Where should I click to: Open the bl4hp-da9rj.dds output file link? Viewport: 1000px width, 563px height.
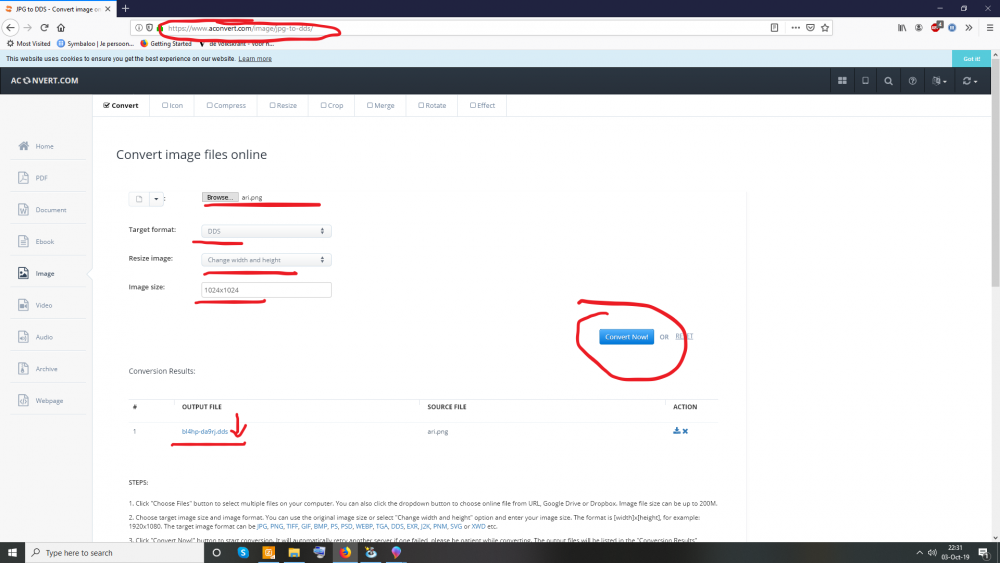[x=205, y=431]
